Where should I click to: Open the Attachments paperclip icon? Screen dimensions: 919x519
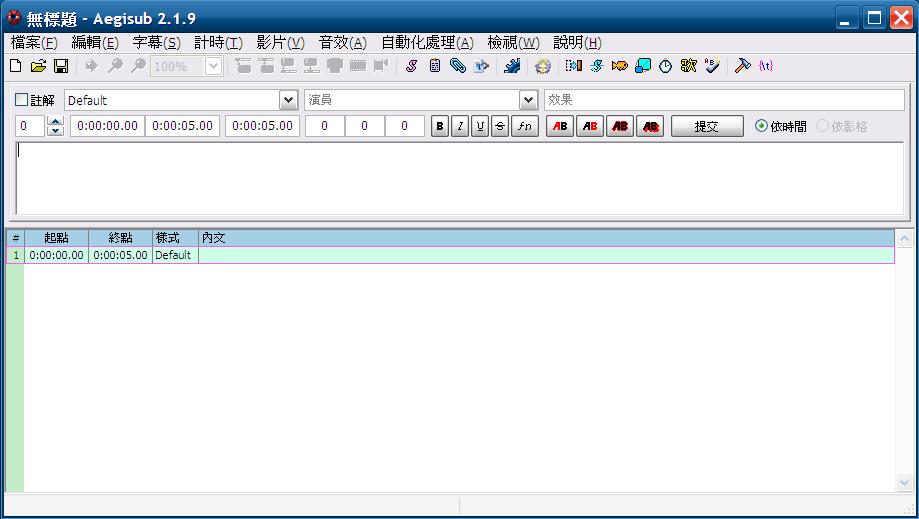click(458, 66)
